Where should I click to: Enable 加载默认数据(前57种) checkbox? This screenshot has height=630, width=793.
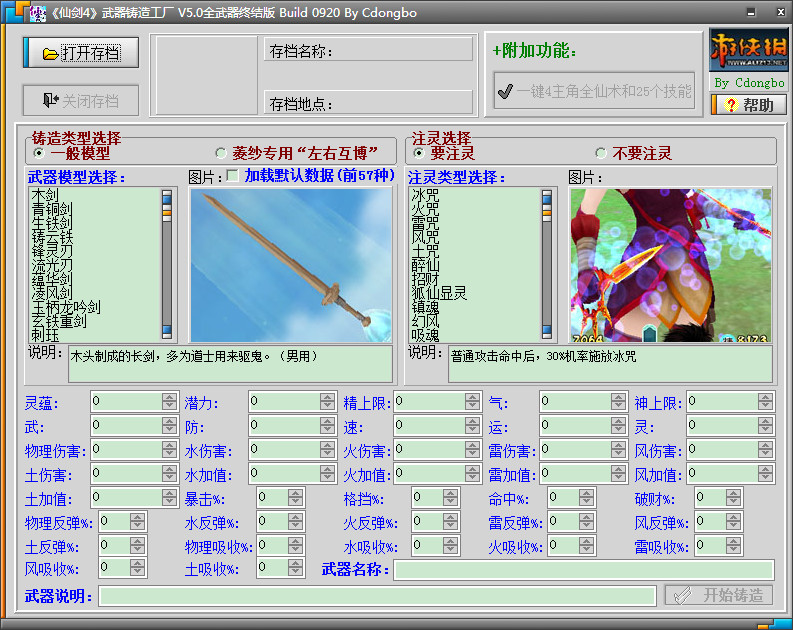232,175
